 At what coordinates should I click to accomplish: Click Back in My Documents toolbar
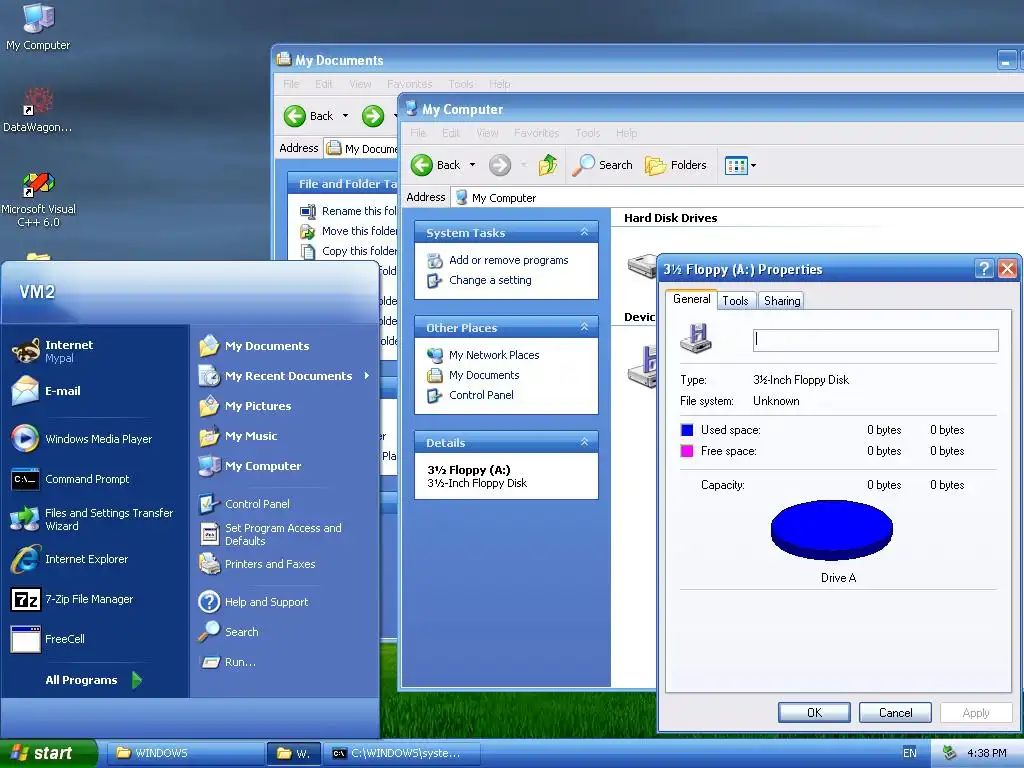[309, 116]
